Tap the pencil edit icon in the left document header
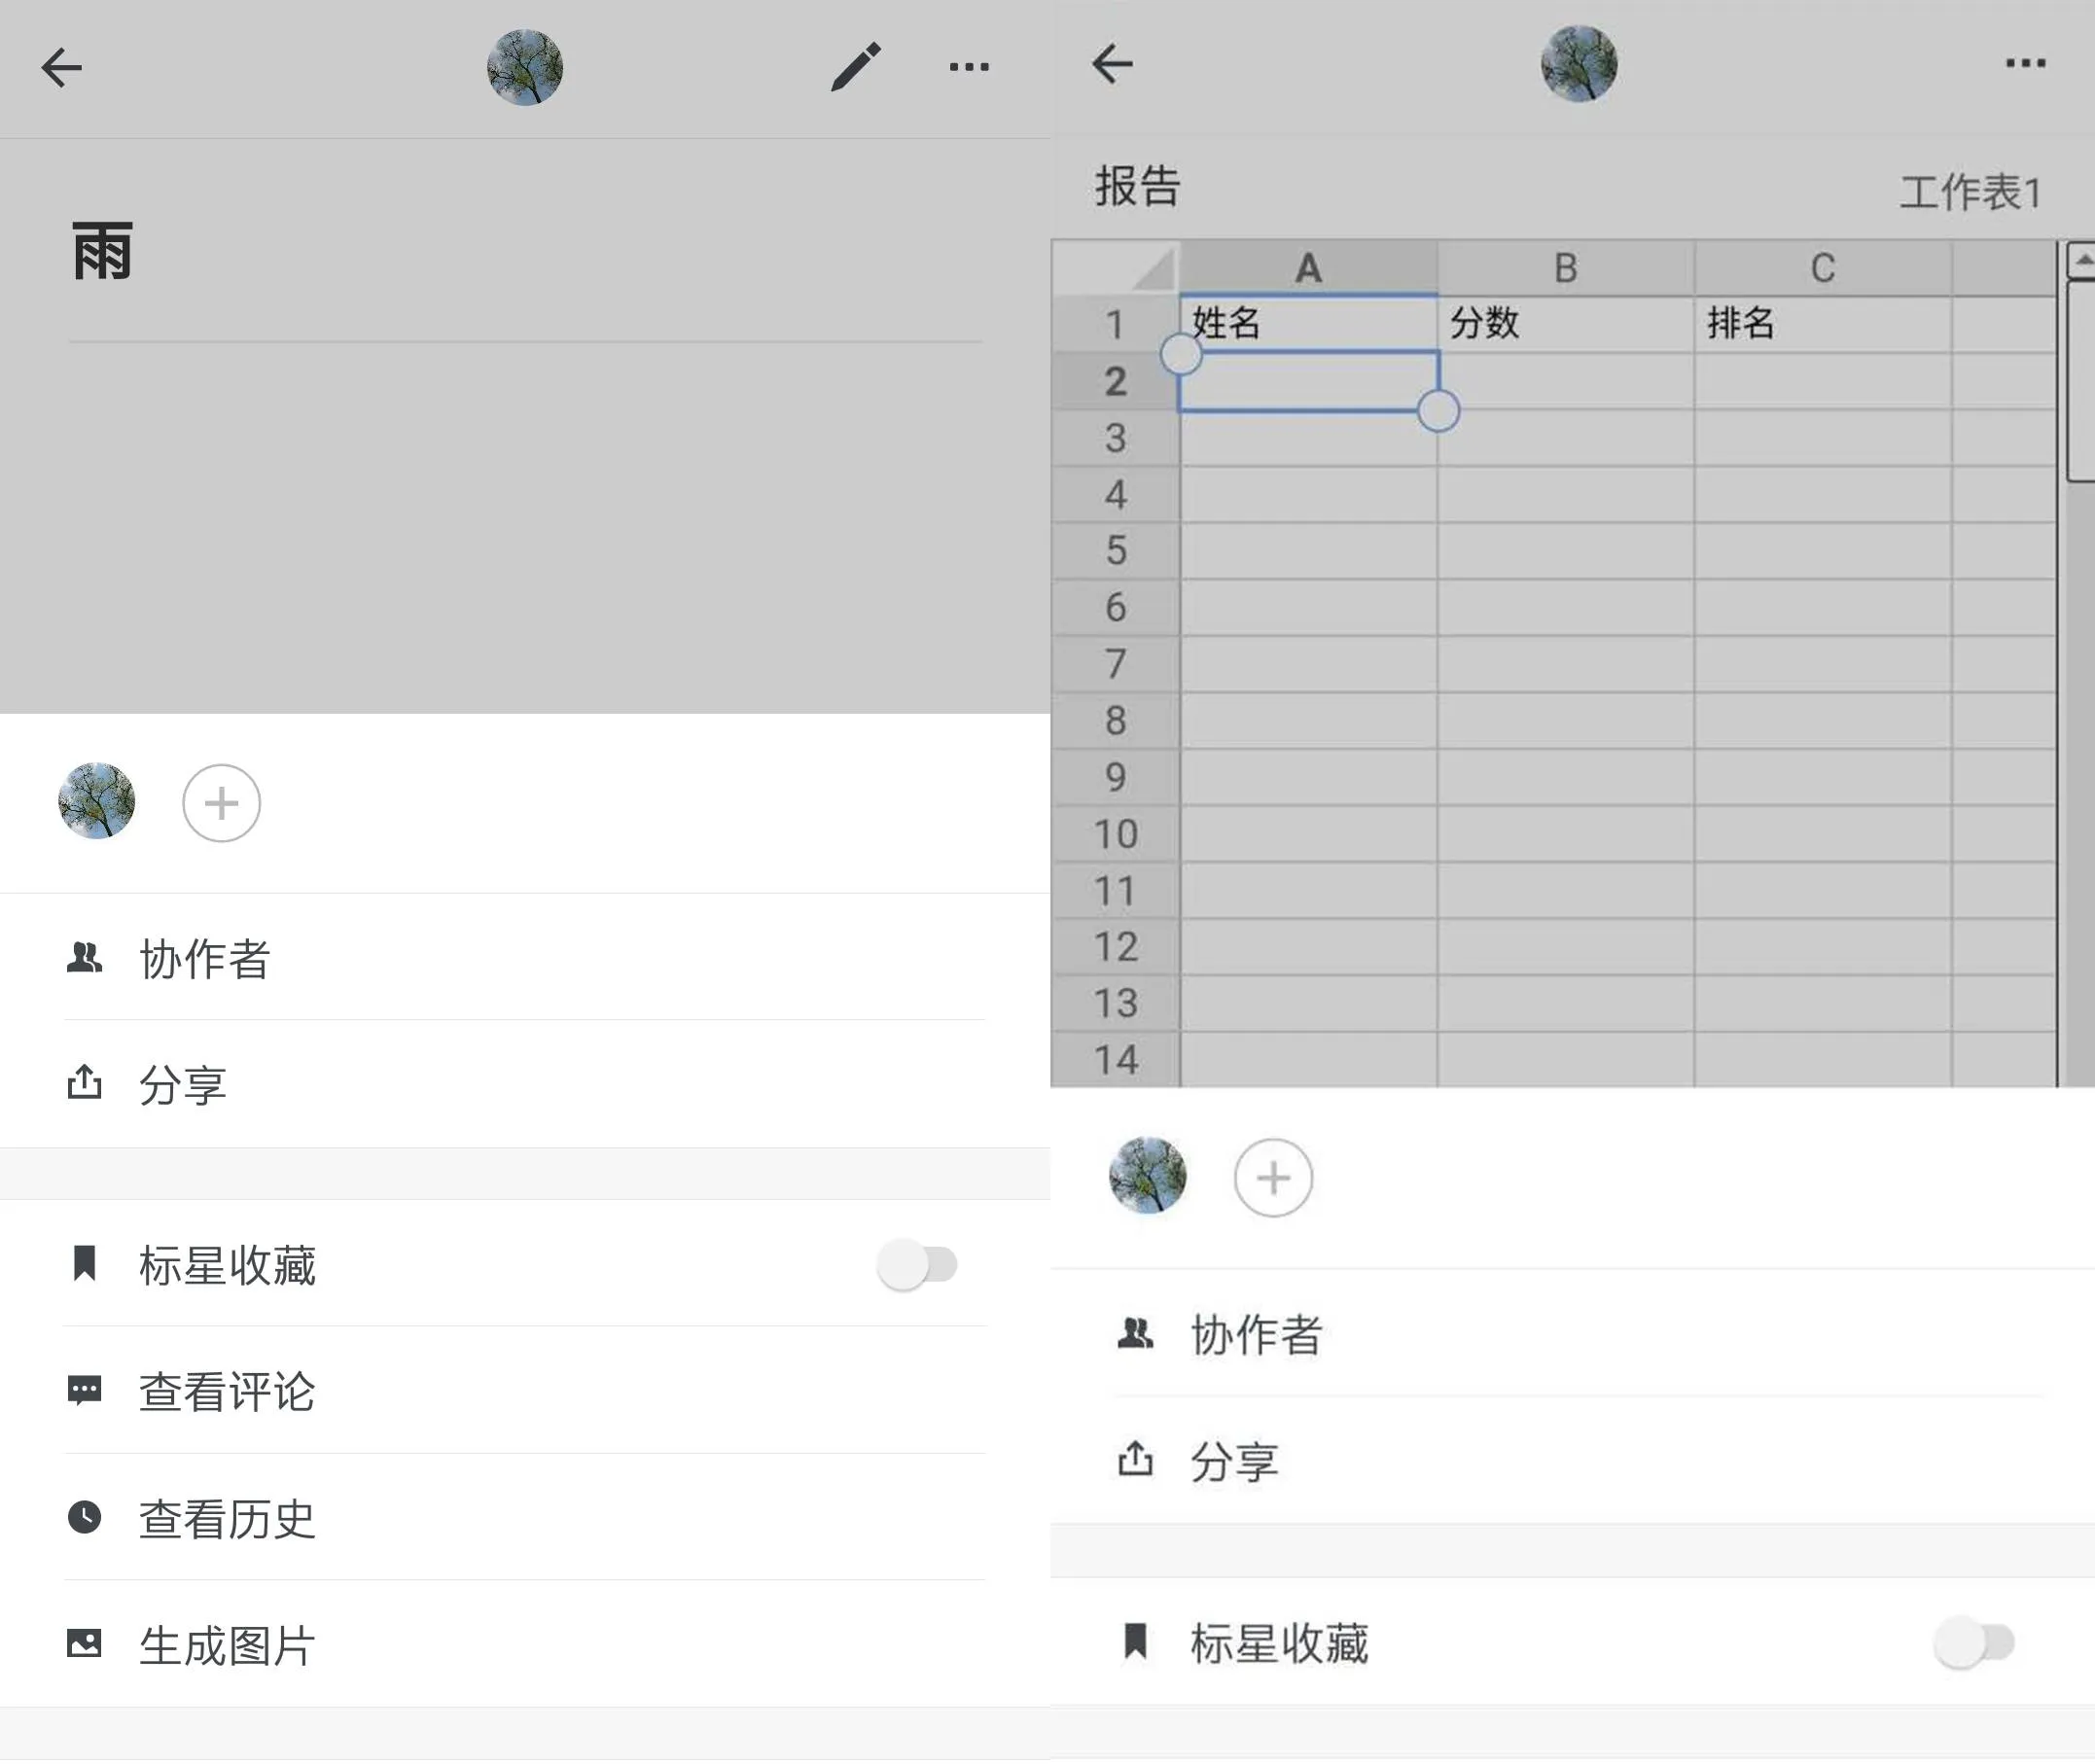The height and width of the screenshot is (1764, 2095). [856, 67]
